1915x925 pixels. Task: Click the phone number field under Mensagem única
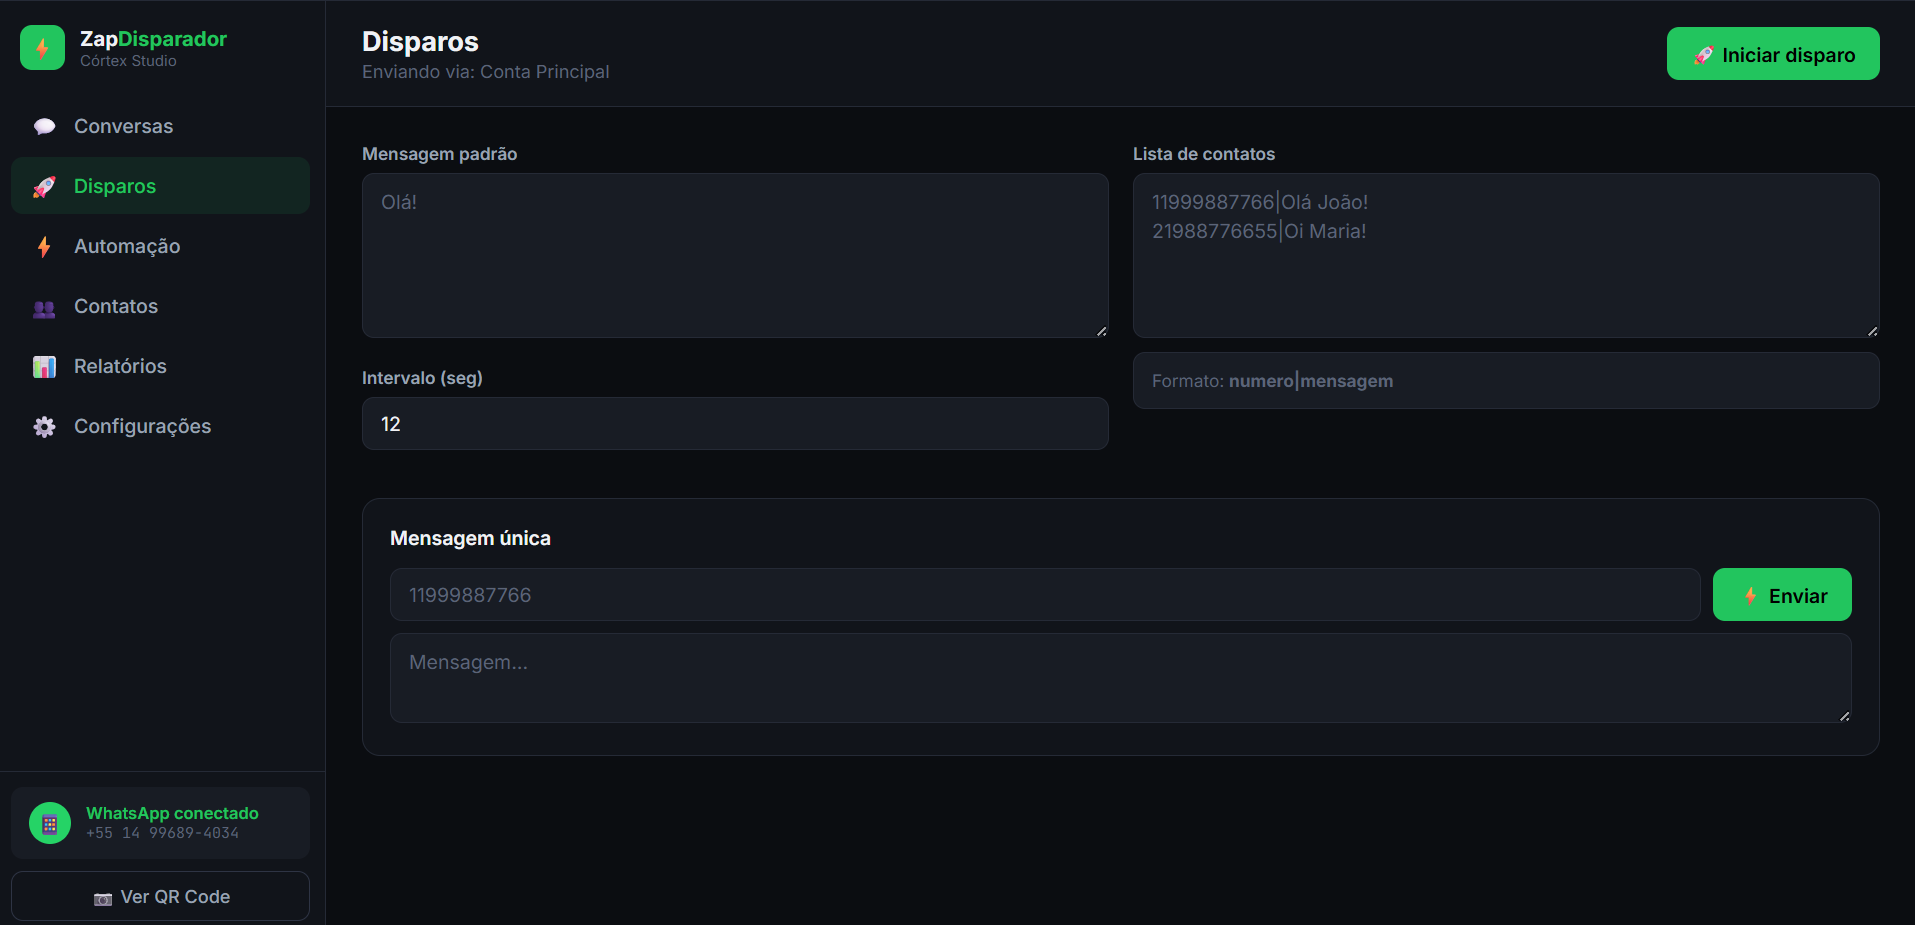(x=1045, y=595)
